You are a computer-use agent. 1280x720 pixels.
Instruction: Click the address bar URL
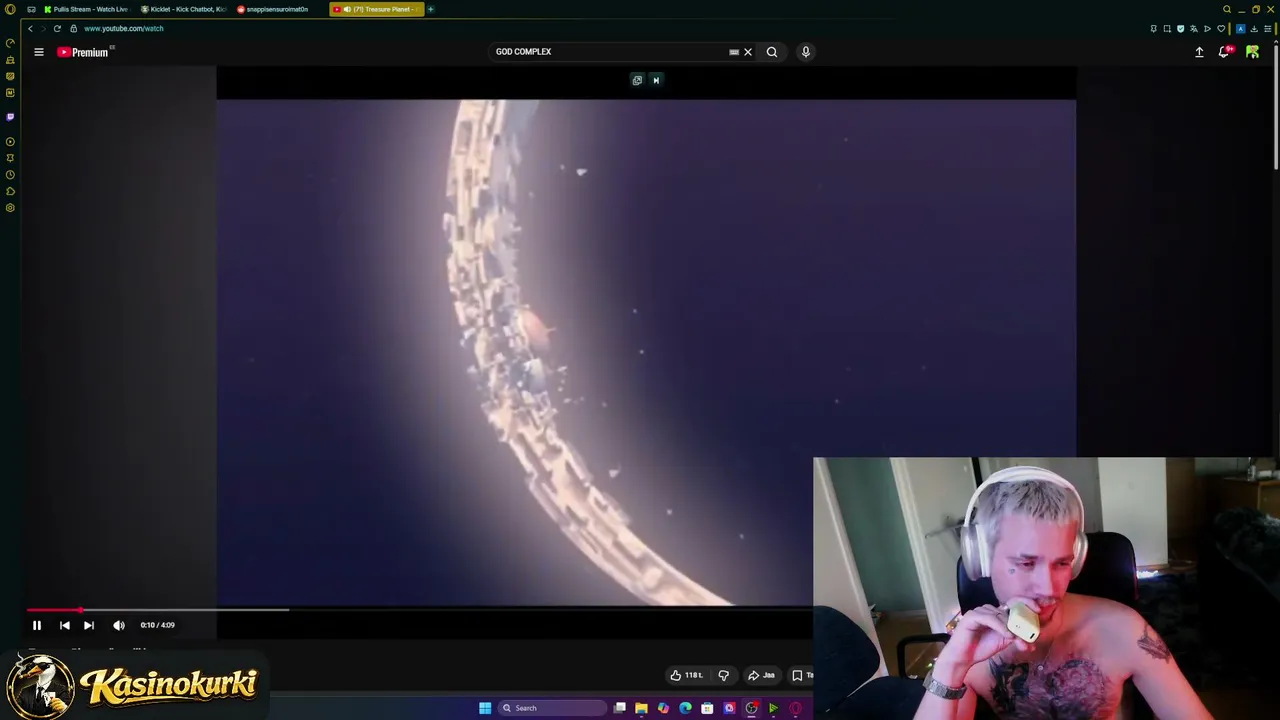[124, 29]
